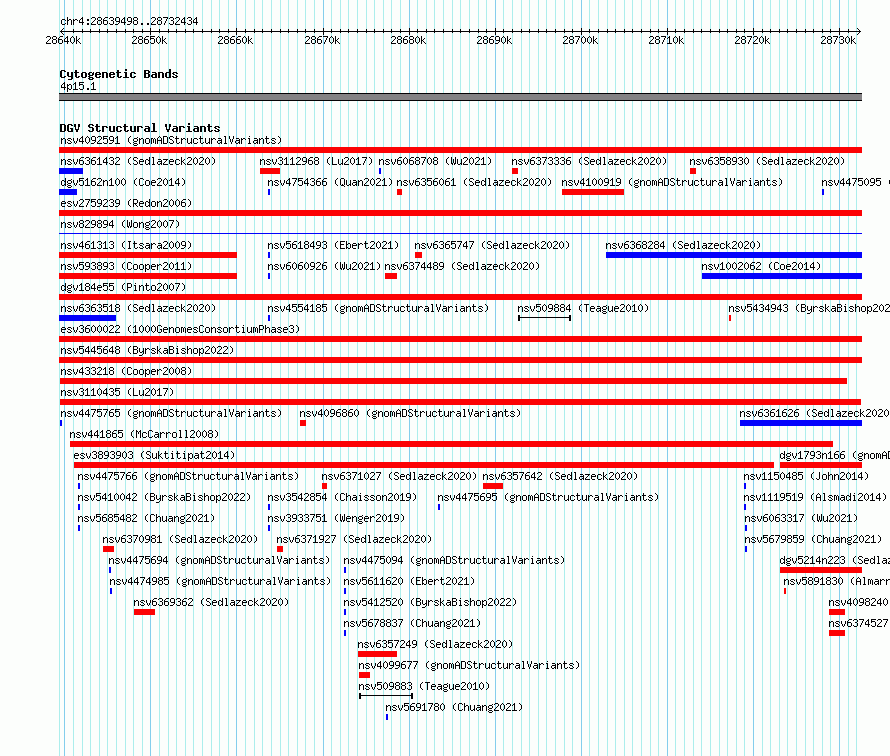Viewport: 890px width, 756px height.
Task: Click nsv1002062 (Coe2014) label
Action: (x=761, y=266)
